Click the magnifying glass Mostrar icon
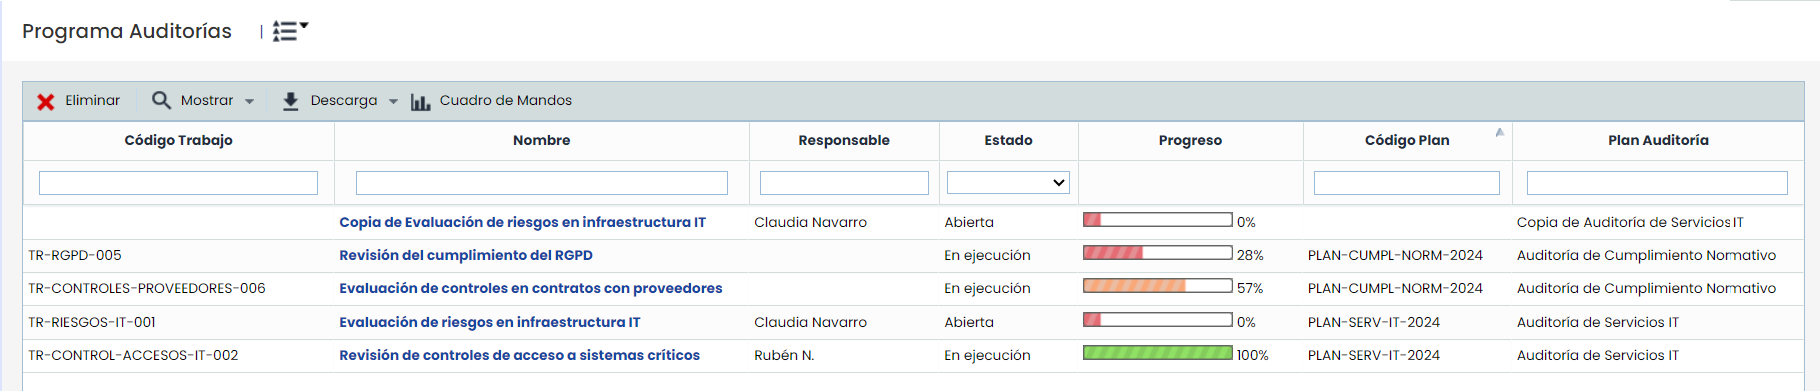 [161, 100]
